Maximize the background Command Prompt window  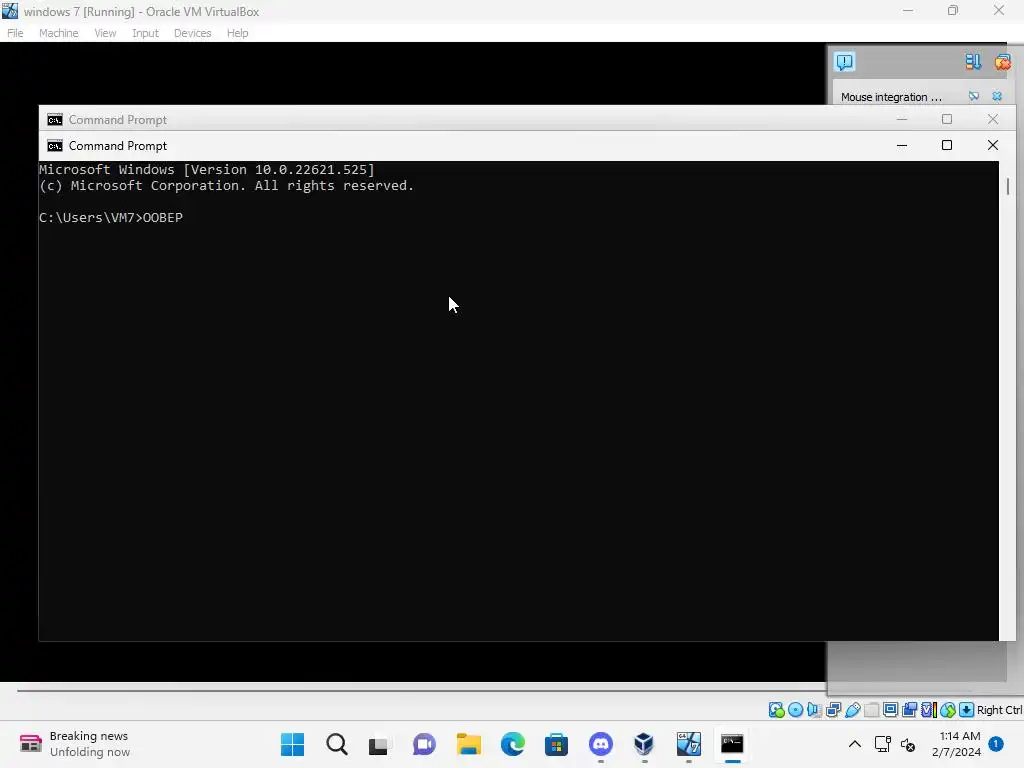[x=947, y=119]
